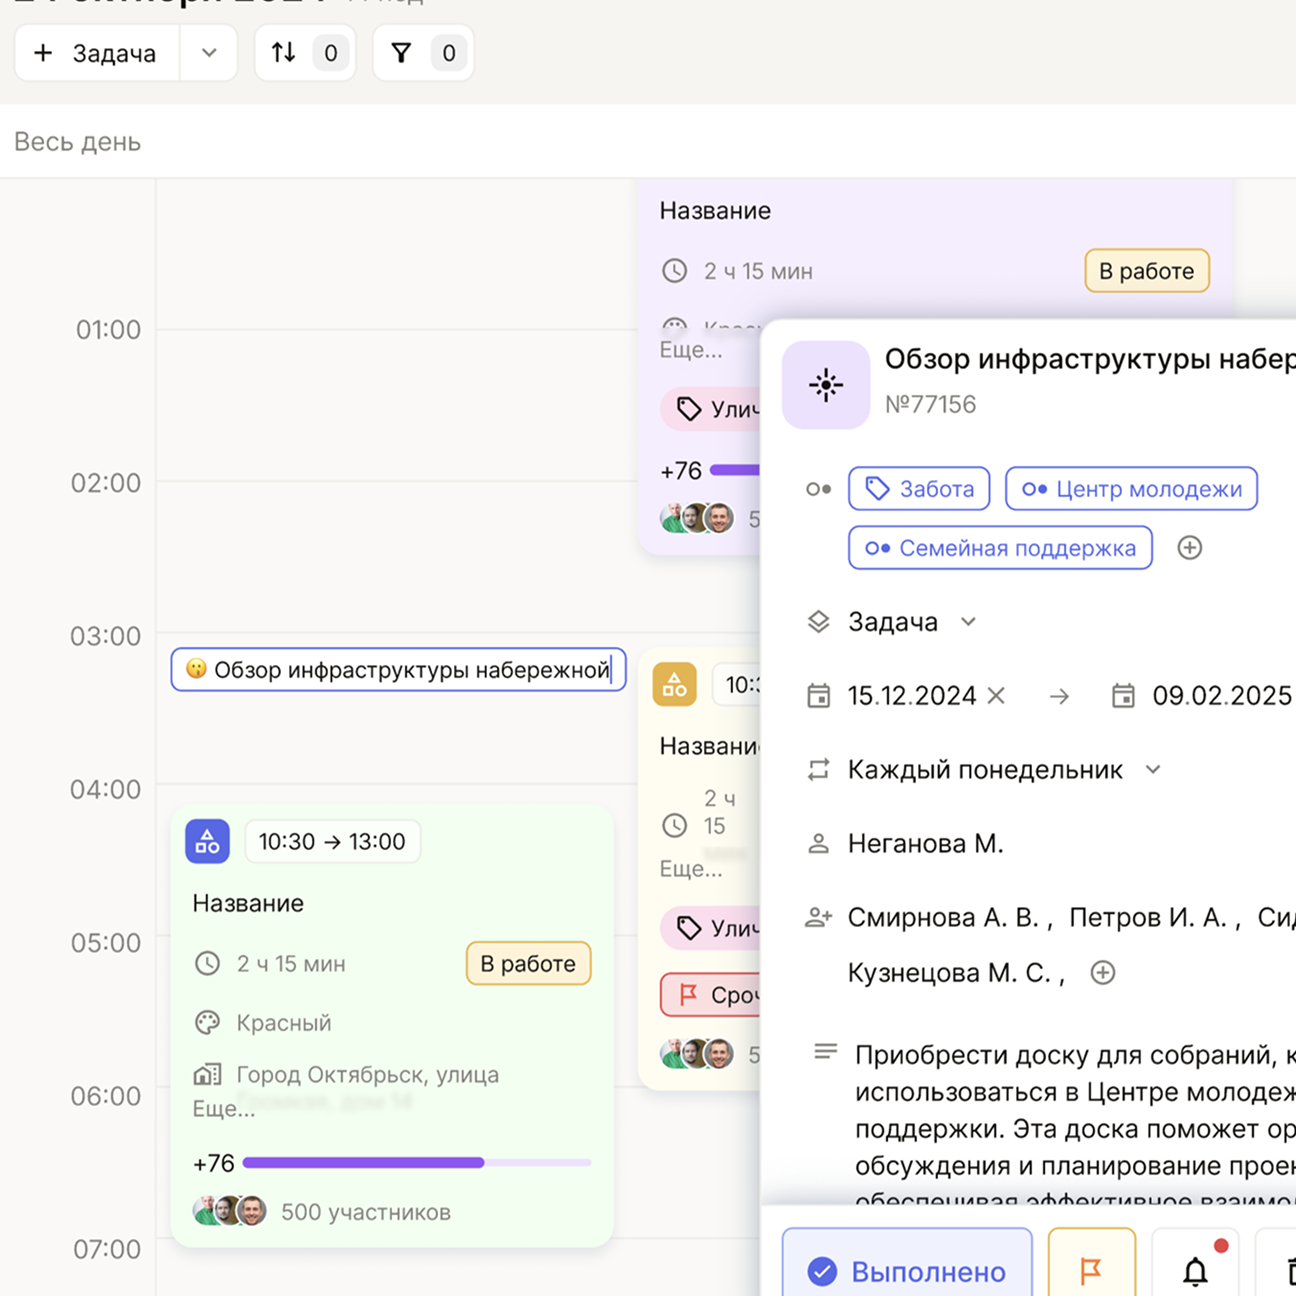Open the 10:30 → 13:00 time chip

[x=332, y=842]
